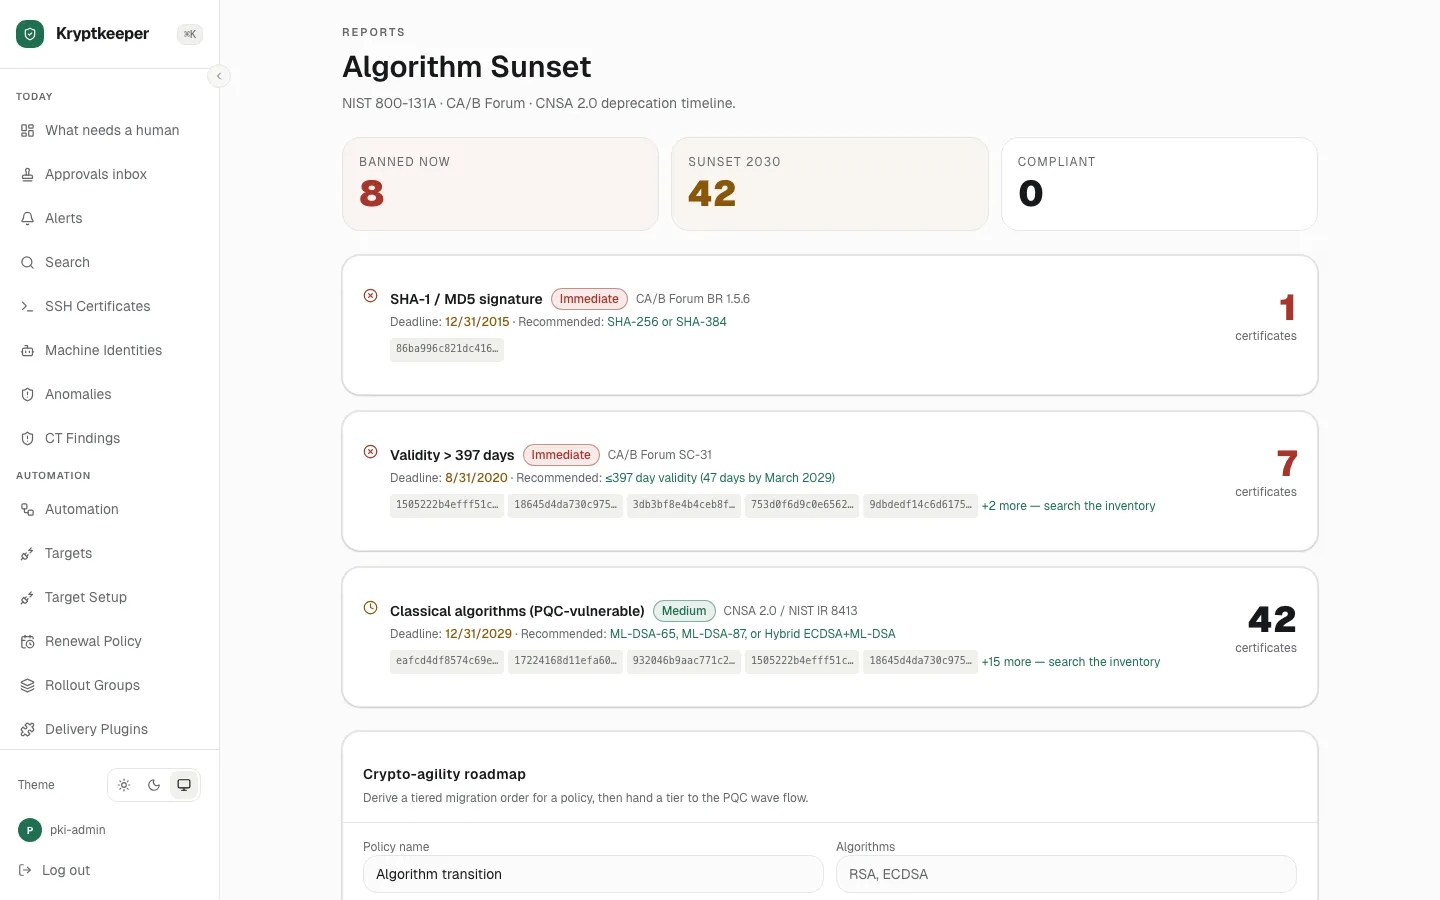Click the Rollout Groups layers icon

(28, 685)
